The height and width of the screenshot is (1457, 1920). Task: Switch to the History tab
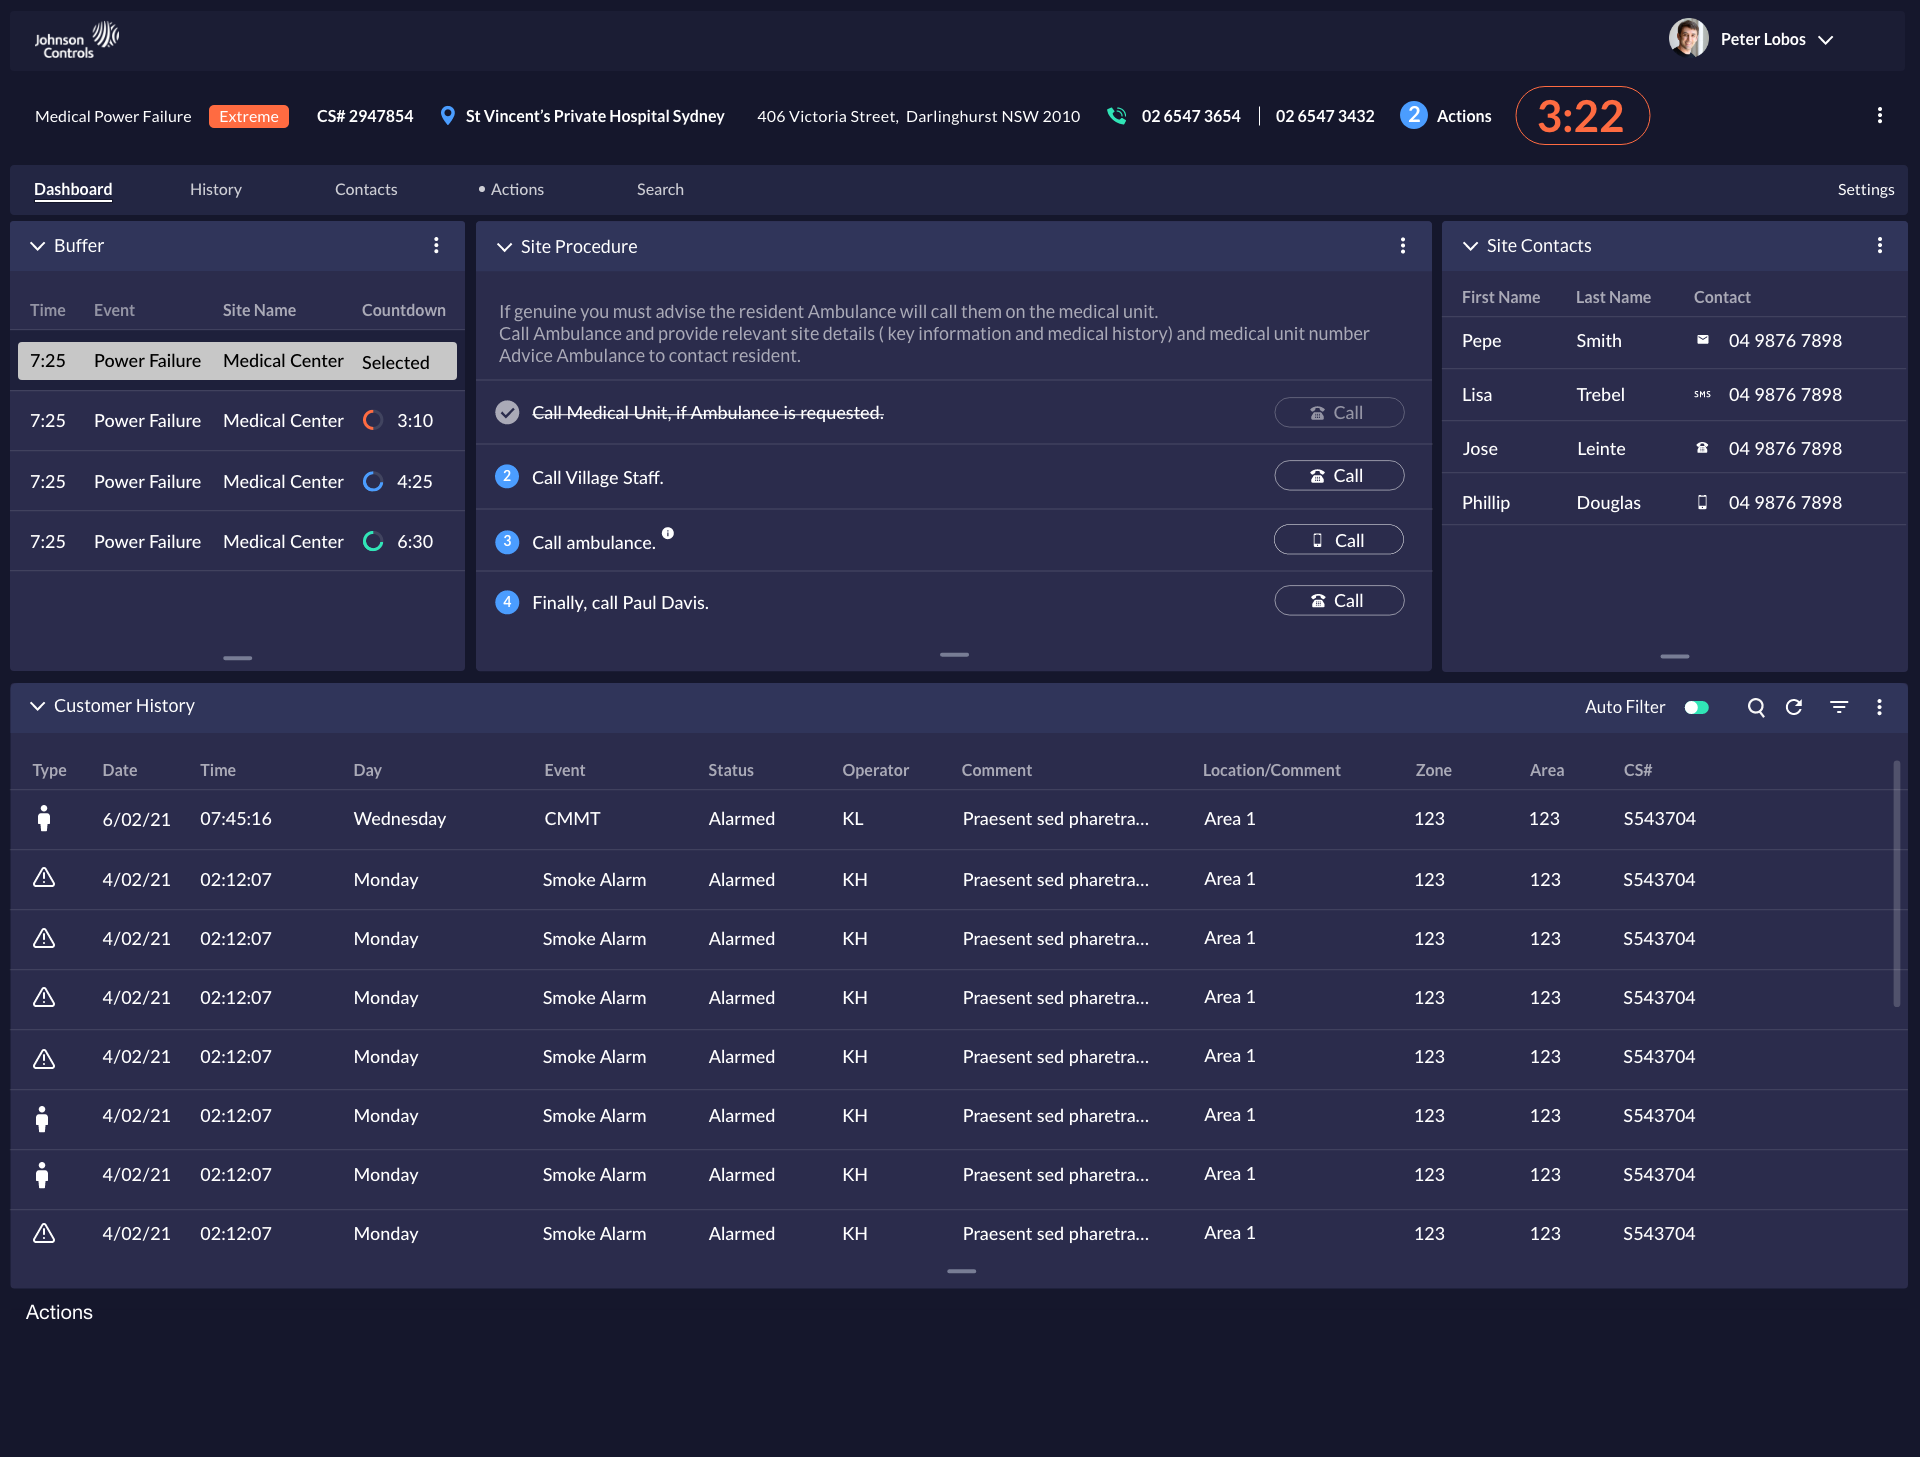click(x=216, y=190)
